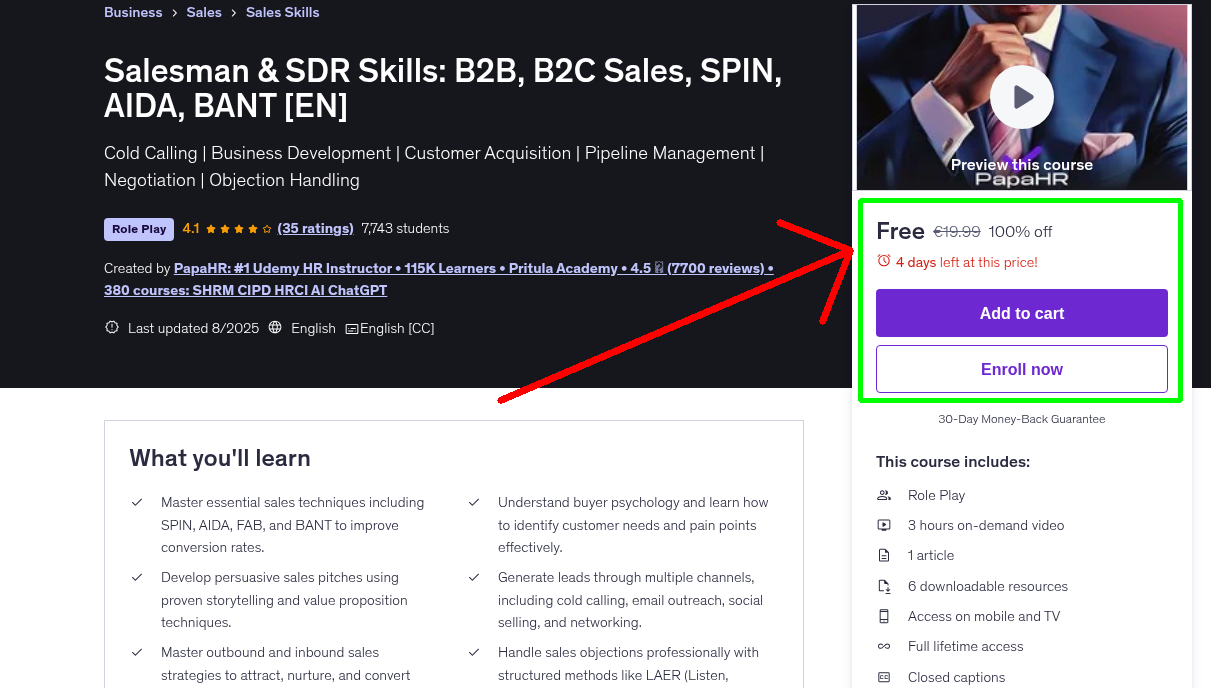Click the globe language icon
Screen dimensions: 1211x688
[x=275, y=328]
